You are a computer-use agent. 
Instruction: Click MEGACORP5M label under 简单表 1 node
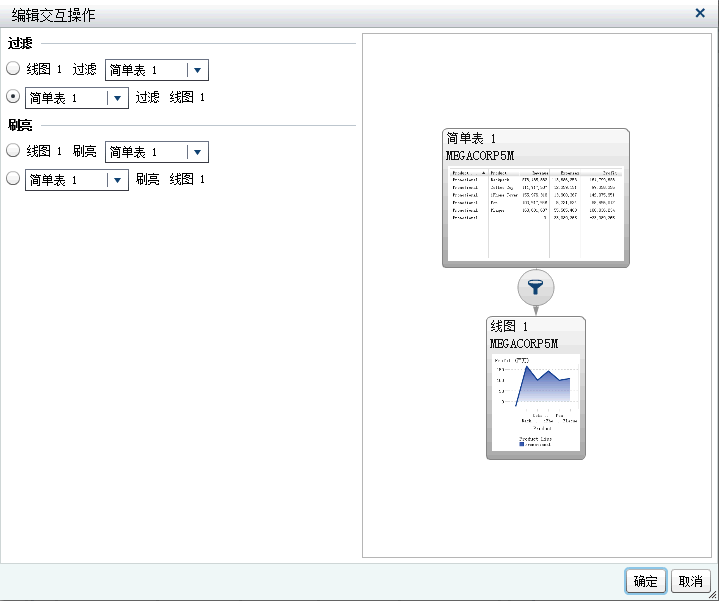480,156
